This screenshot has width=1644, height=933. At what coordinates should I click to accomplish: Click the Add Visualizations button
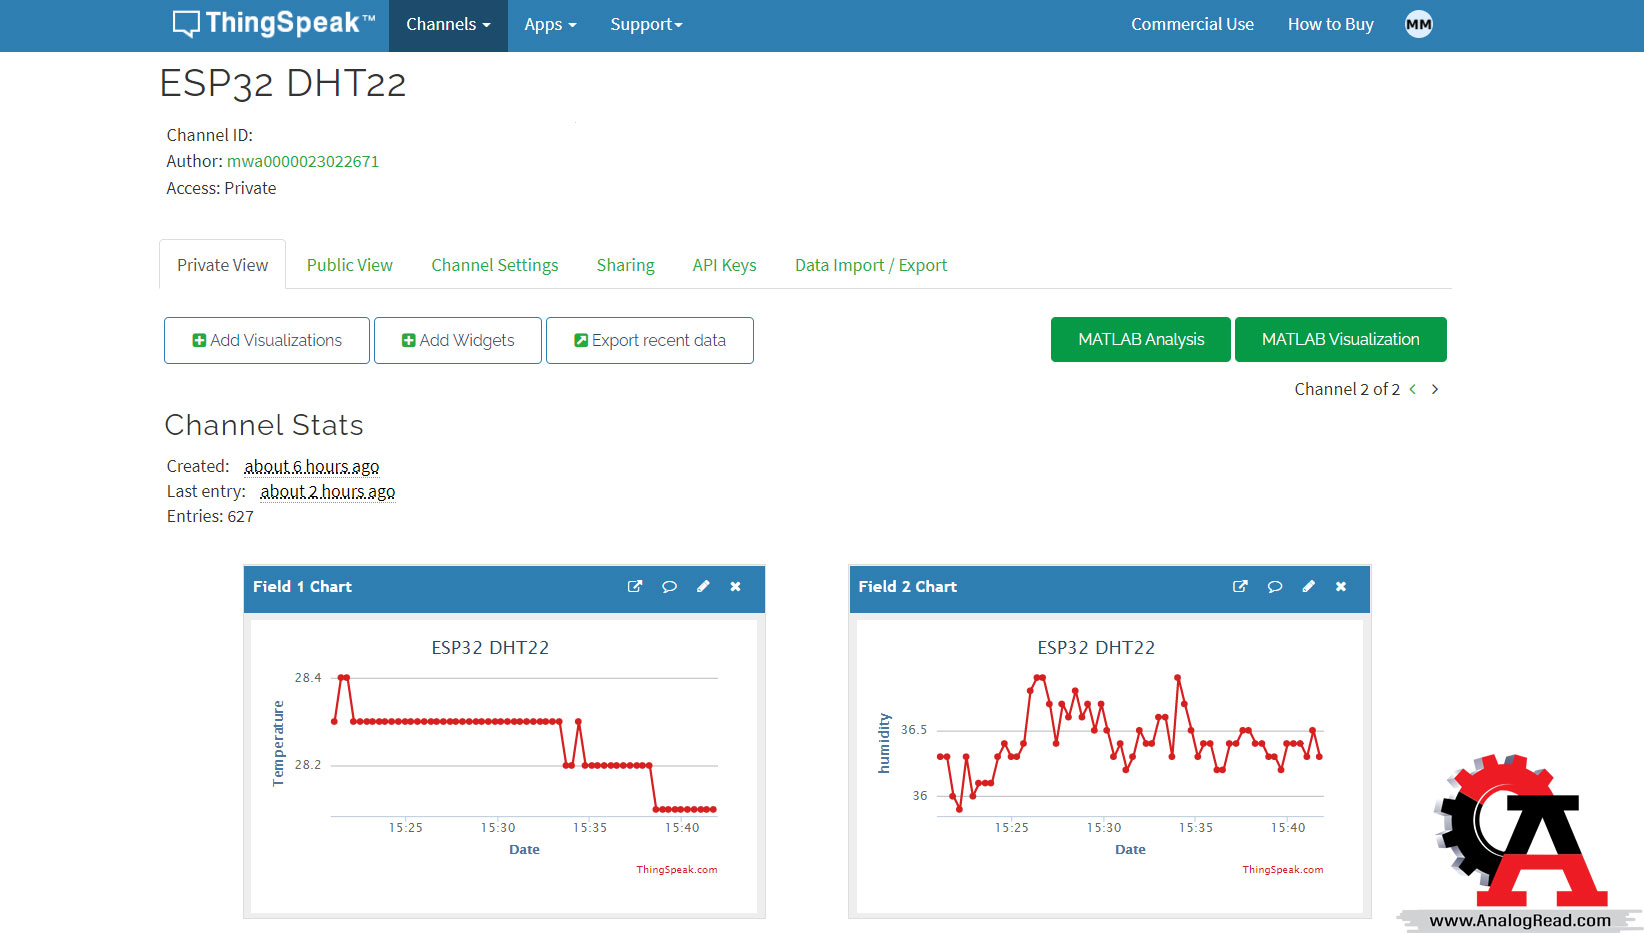[x=267, y=340]
